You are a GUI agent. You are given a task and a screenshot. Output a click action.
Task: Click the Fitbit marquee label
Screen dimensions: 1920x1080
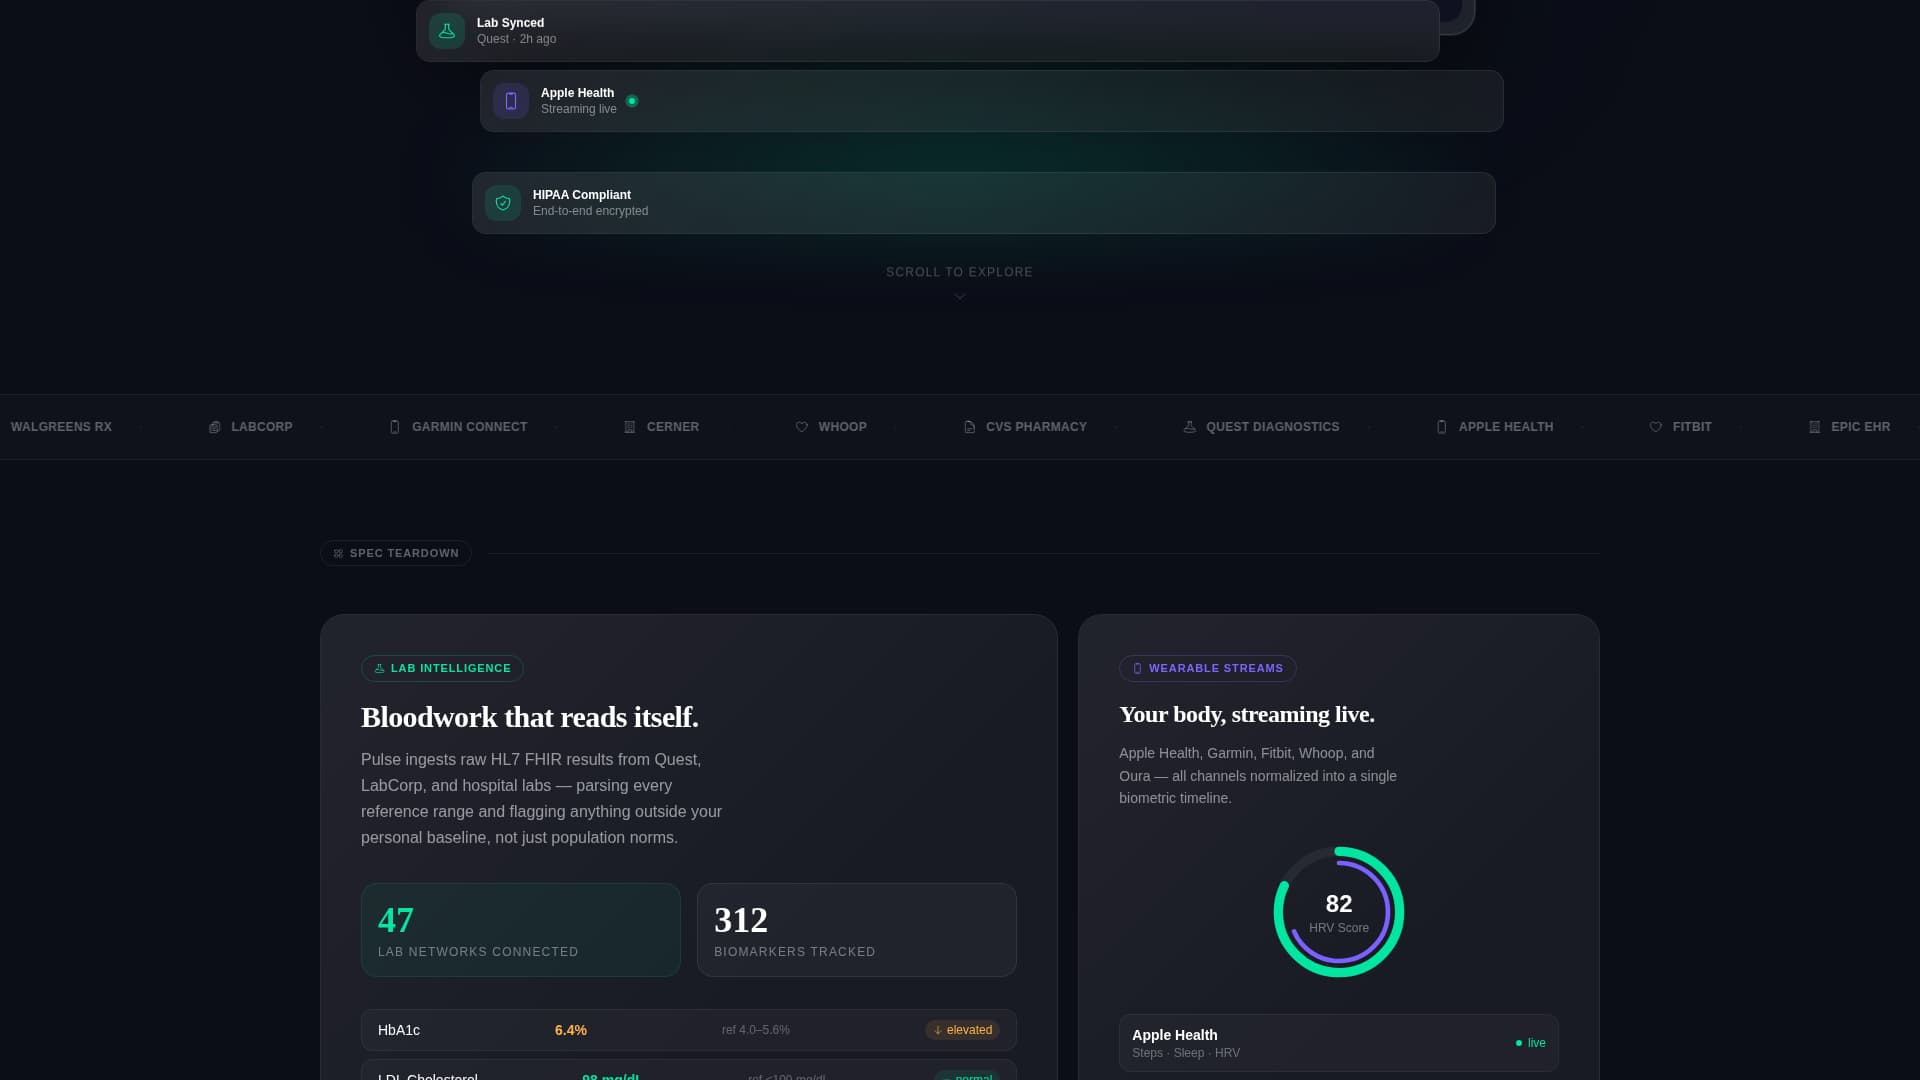[1692, 427]
